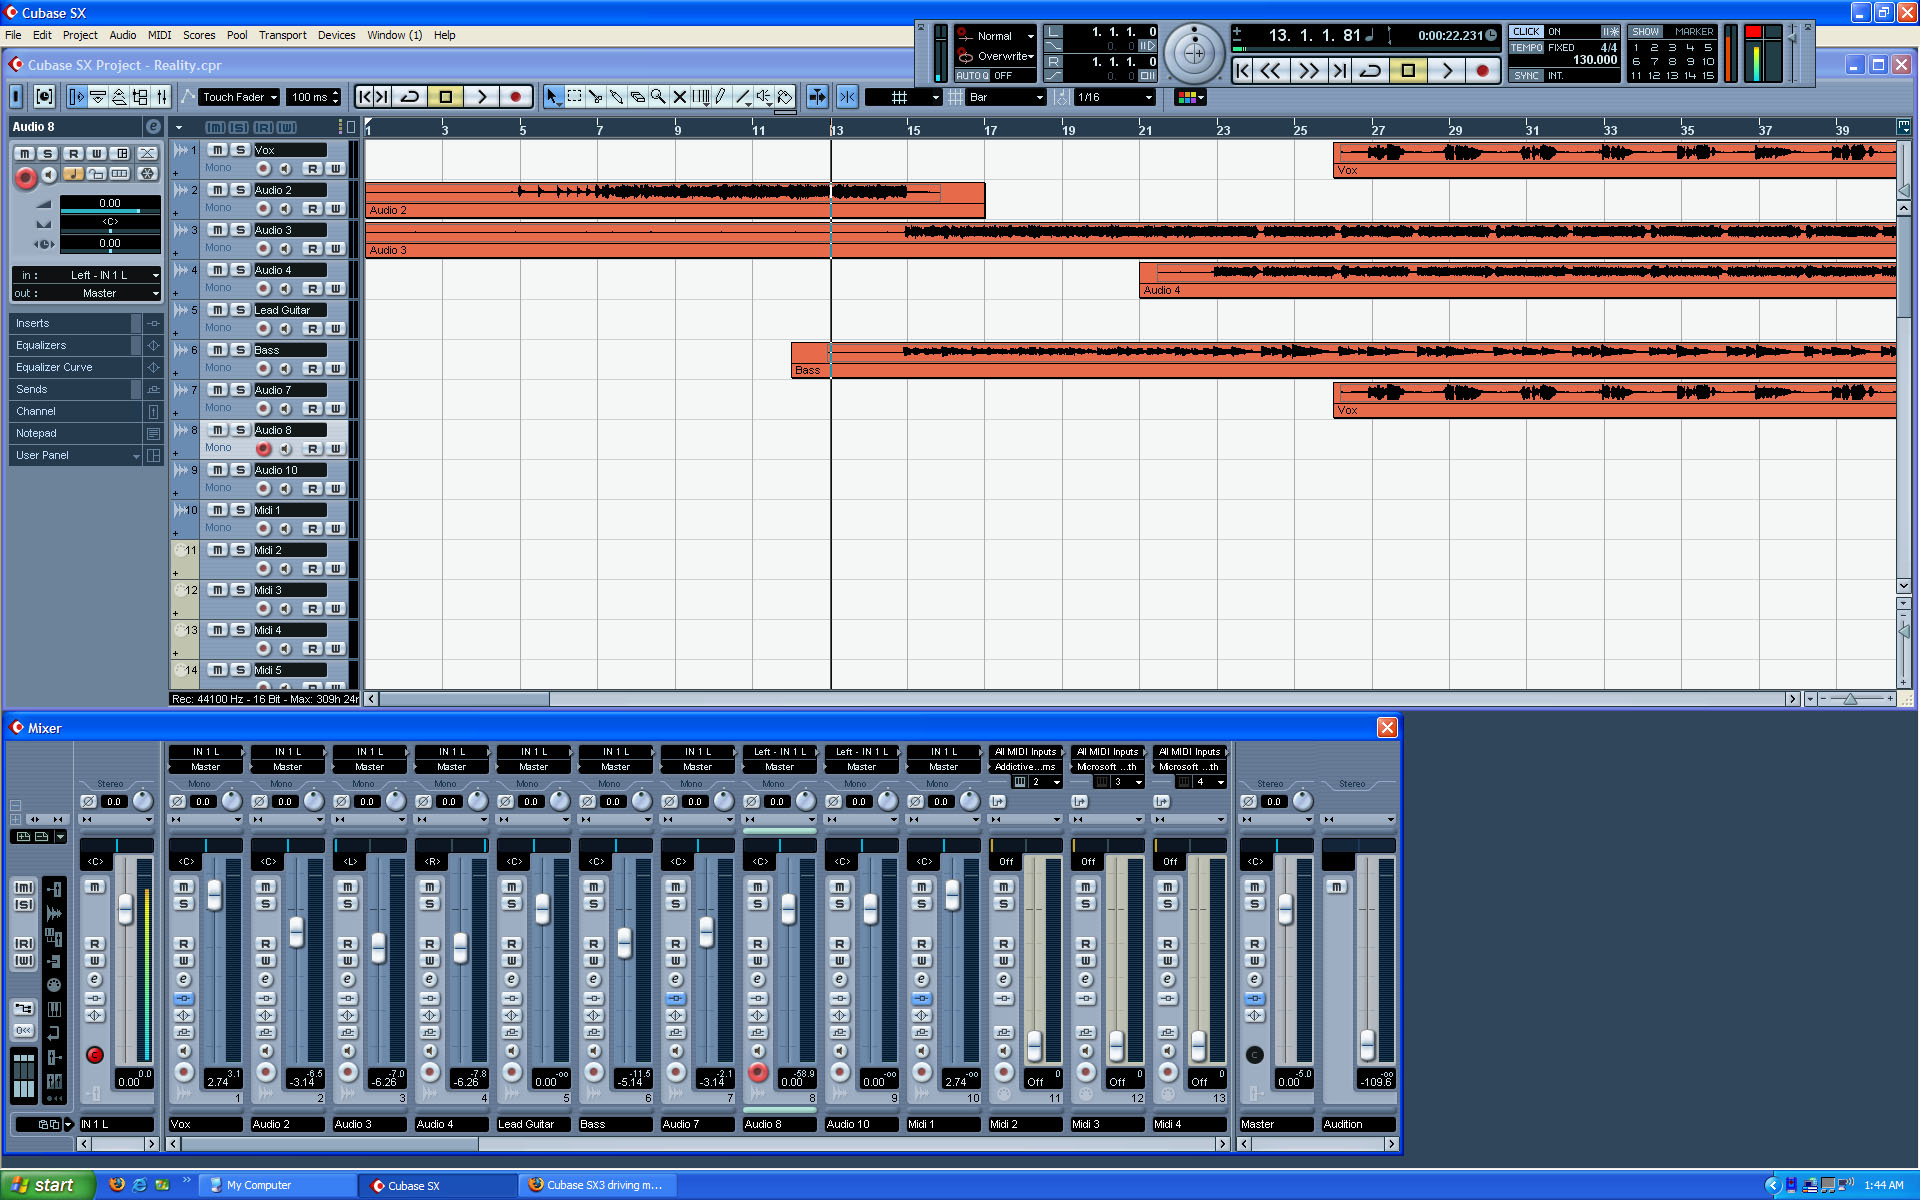The image size is (1920, 1200).
Task: Open the Project menu
Action: pyautogui.click(x=80, y=35)
